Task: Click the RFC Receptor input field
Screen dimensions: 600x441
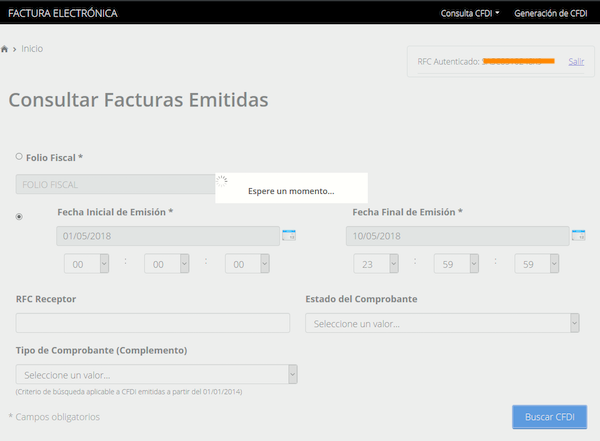Action: pyautogui.click(x=153, y=323)
